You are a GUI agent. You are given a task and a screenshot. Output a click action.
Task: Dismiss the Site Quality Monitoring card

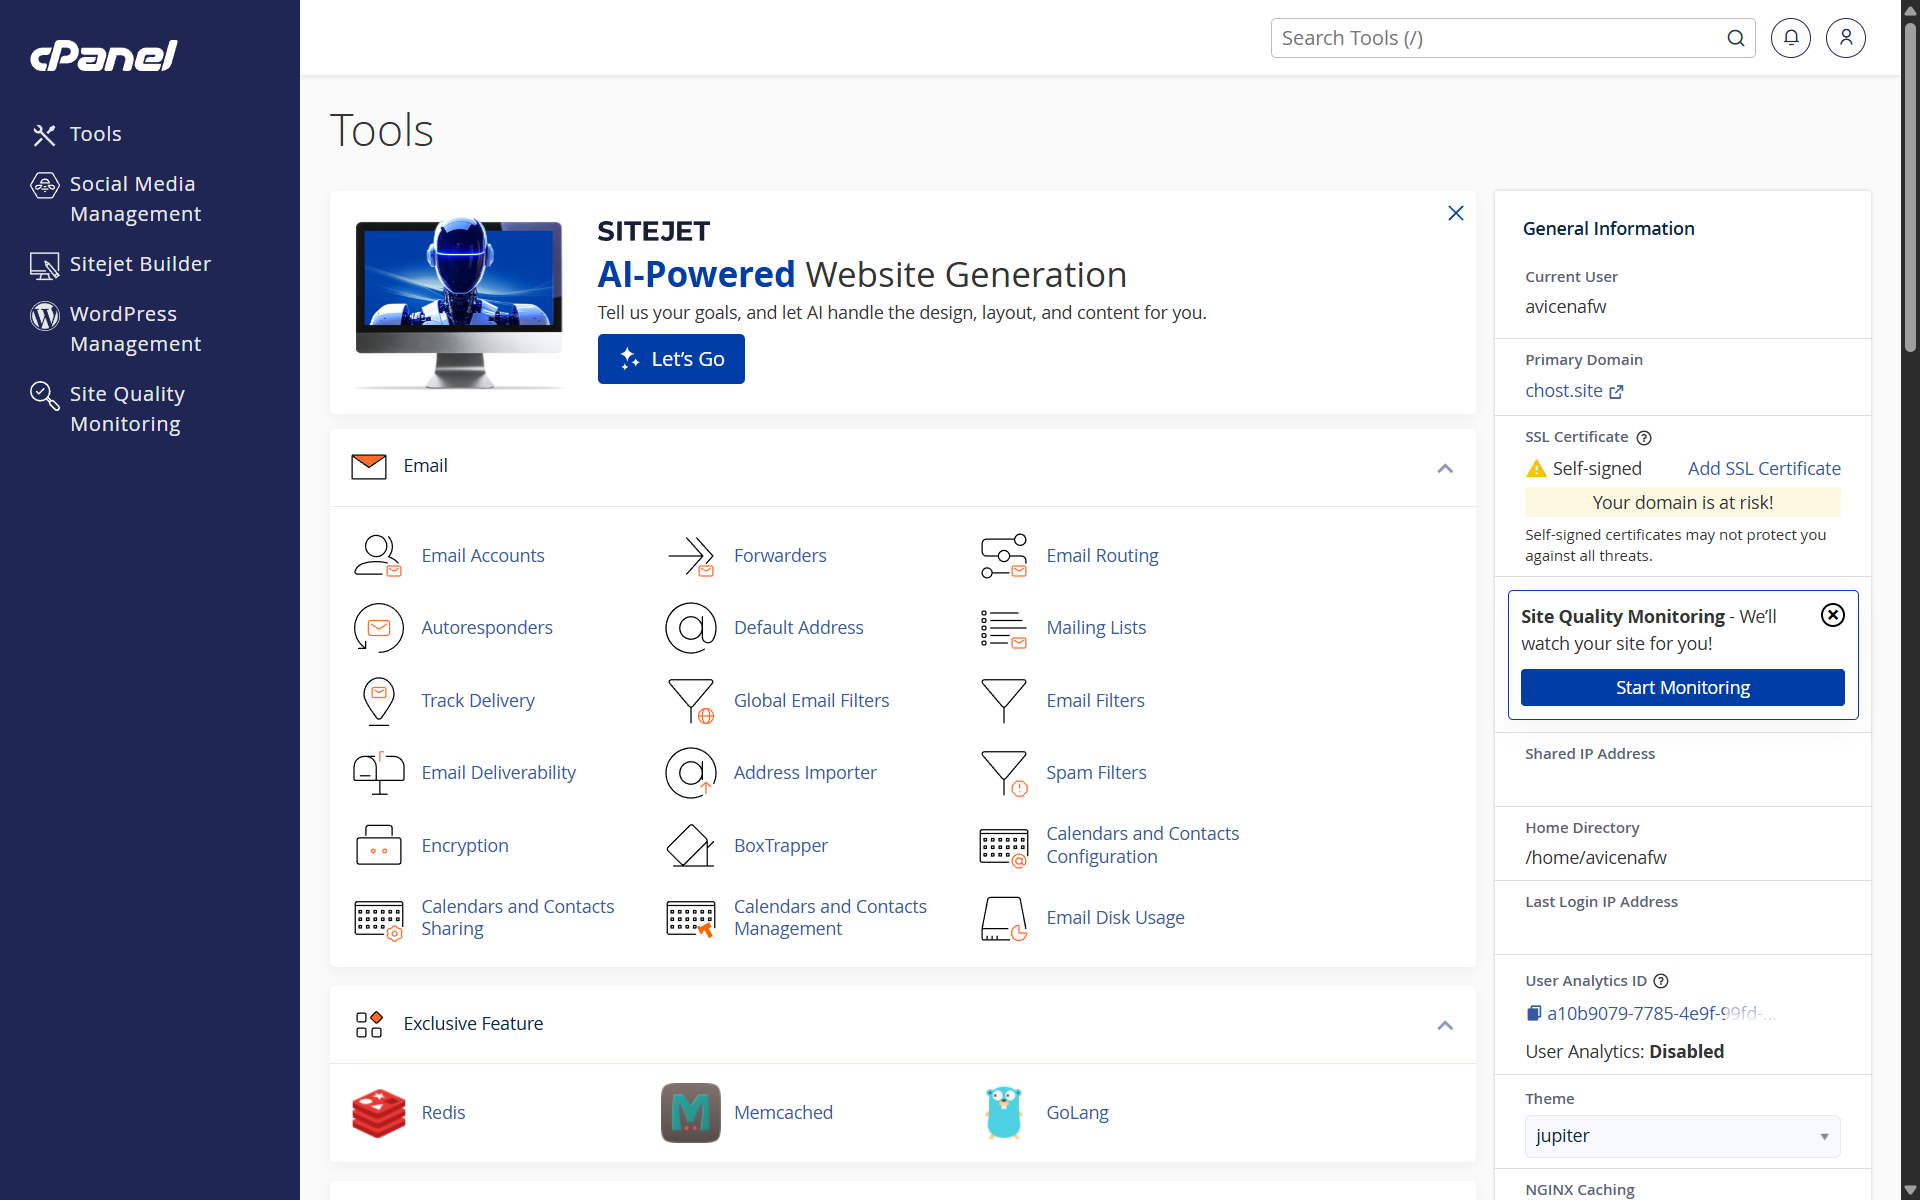[x=1832, y=615]
